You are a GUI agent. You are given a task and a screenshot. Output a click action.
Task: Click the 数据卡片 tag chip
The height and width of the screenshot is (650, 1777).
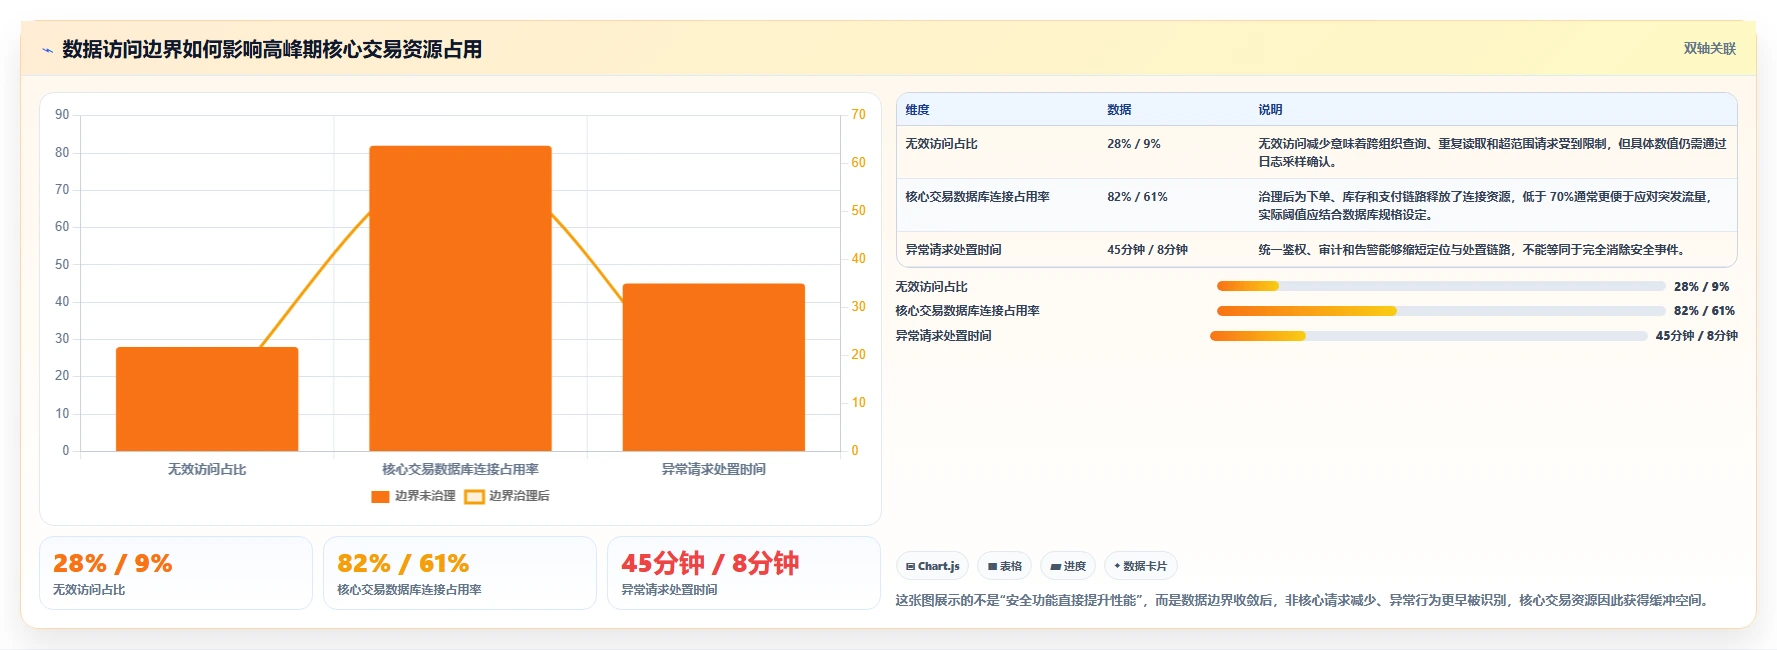(x=1141, y=566)
